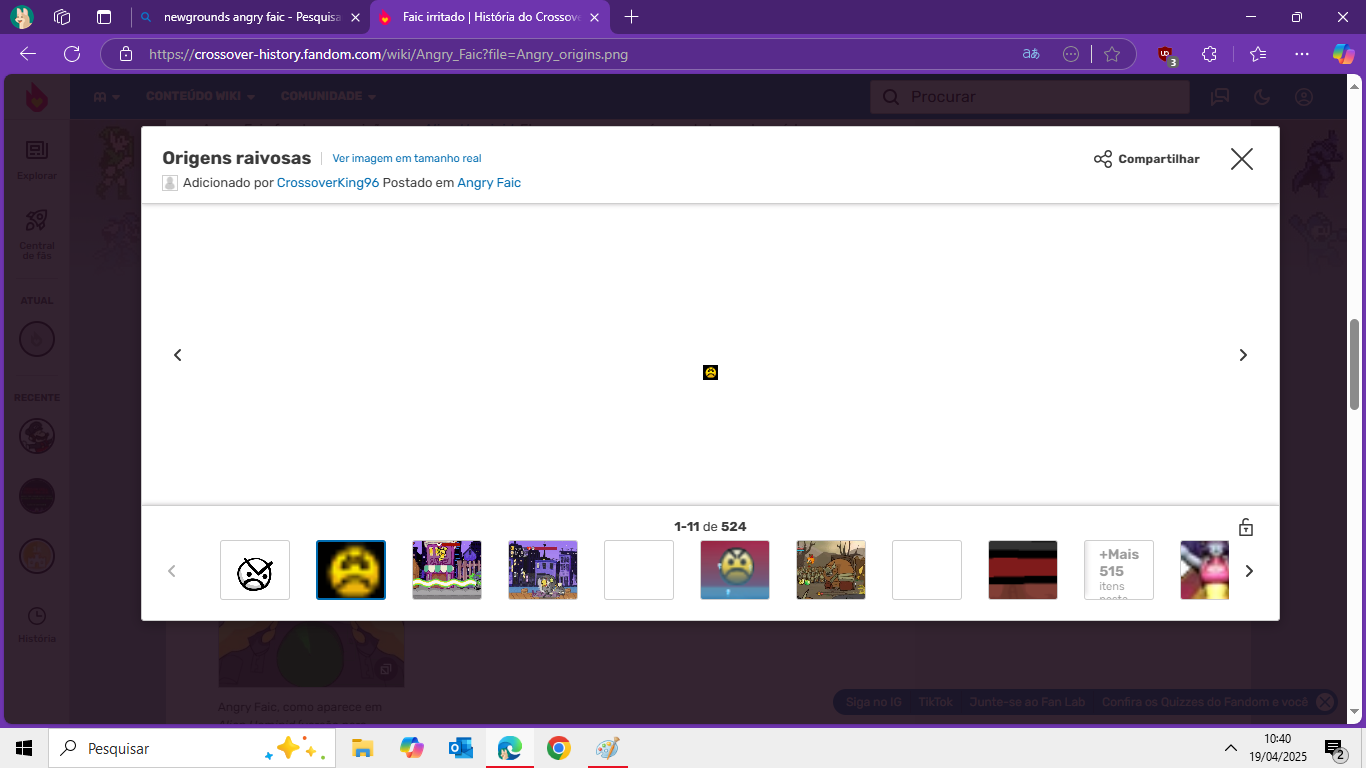The image size is (1366, 768).
Task: Click the site info padlock in address bar
Action: click(125, 54)
